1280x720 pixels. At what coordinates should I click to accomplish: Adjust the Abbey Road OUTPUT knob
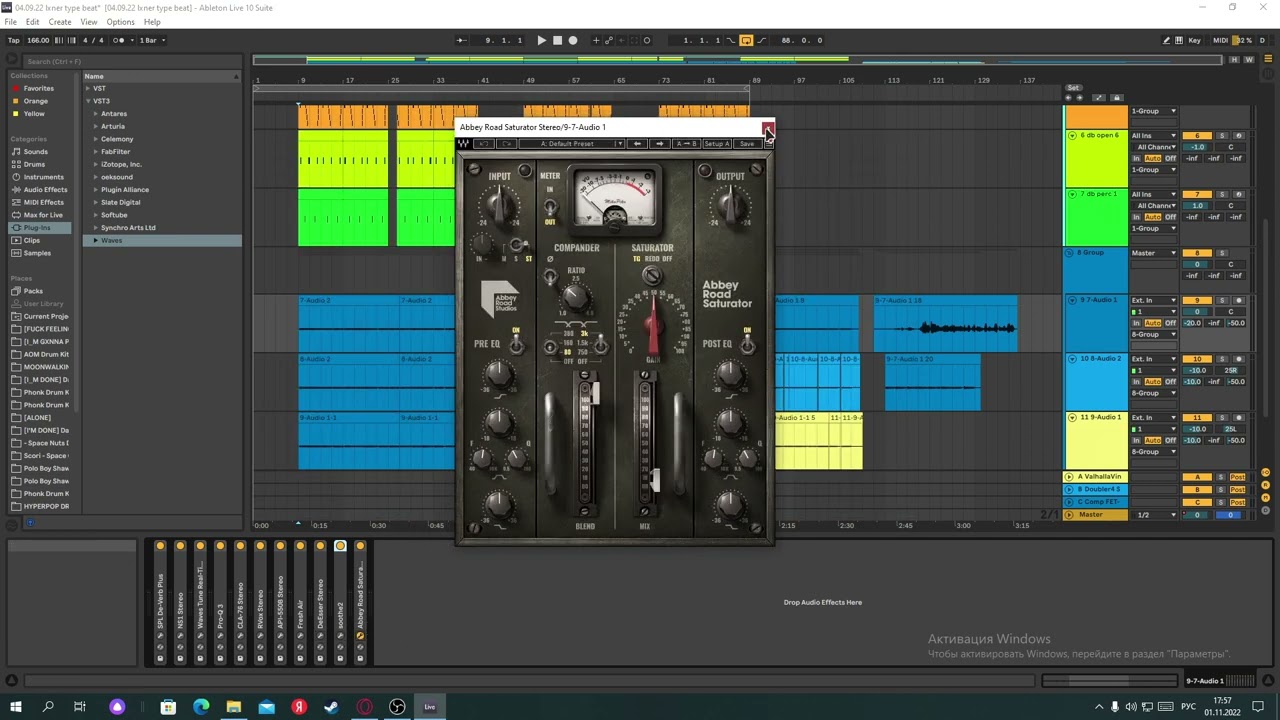(x=731, y=205)
